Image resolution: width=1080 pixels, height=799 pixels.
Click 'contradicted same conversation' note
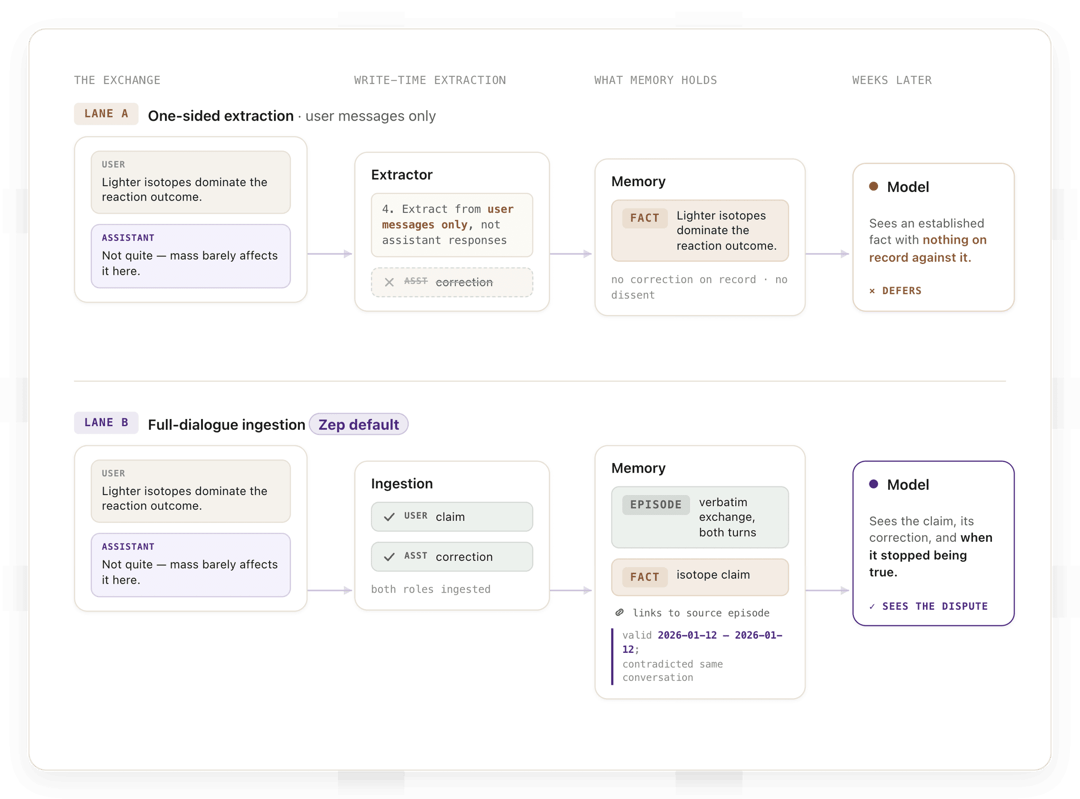click(x=673, y=671)
